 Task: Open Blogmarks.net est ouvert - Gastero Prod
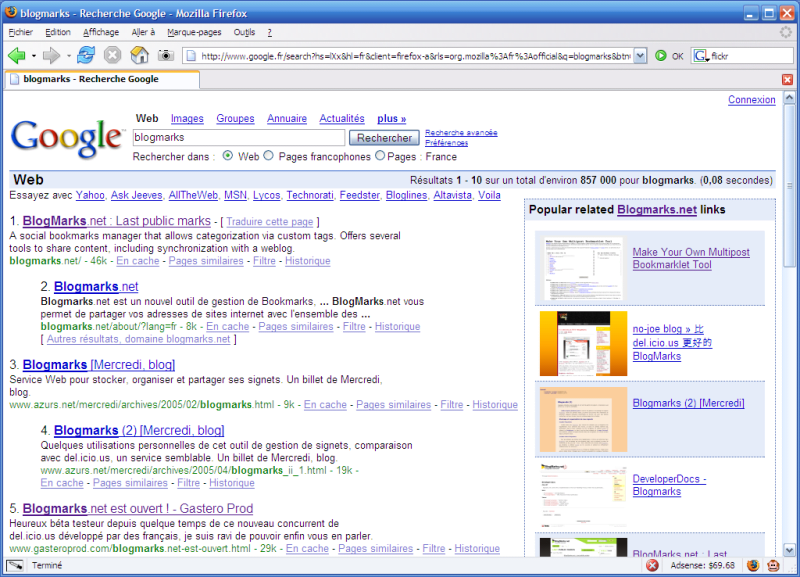click(x=138, y=509)
